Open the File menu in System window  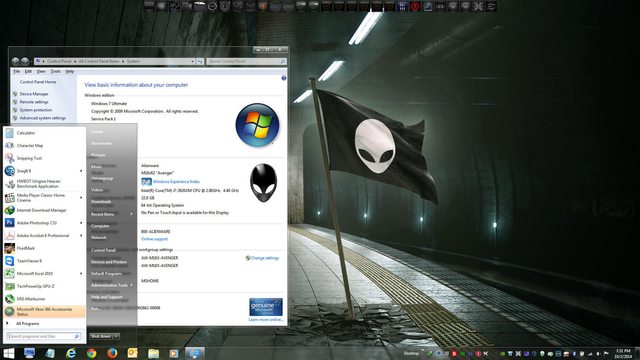pyautogui.click(x=16, y=71)
